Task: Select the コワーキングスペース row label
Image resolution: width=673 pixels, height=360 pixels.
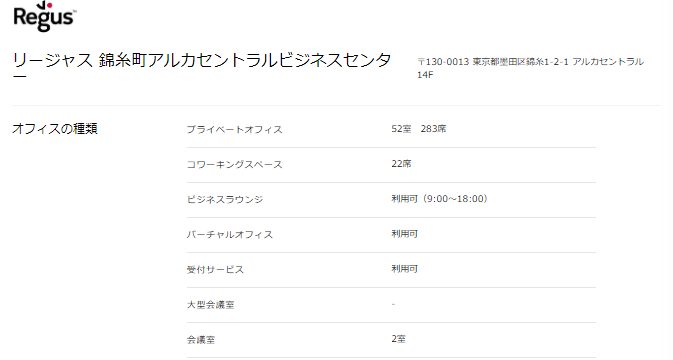Action: [234, 165]
